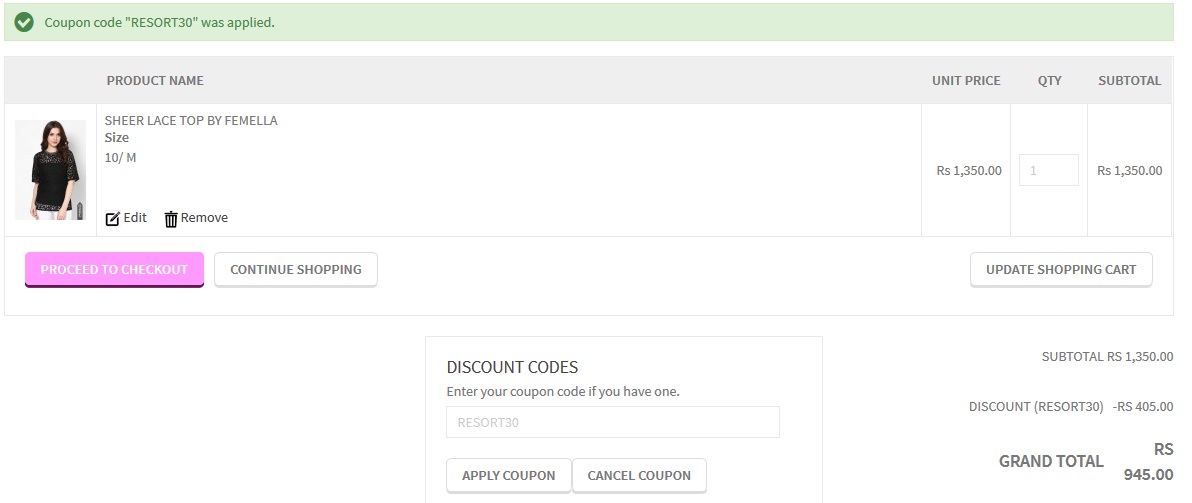The image size is (1192, 503).
Task: Click Continue Shopping button
Action: tap(296, 270)
